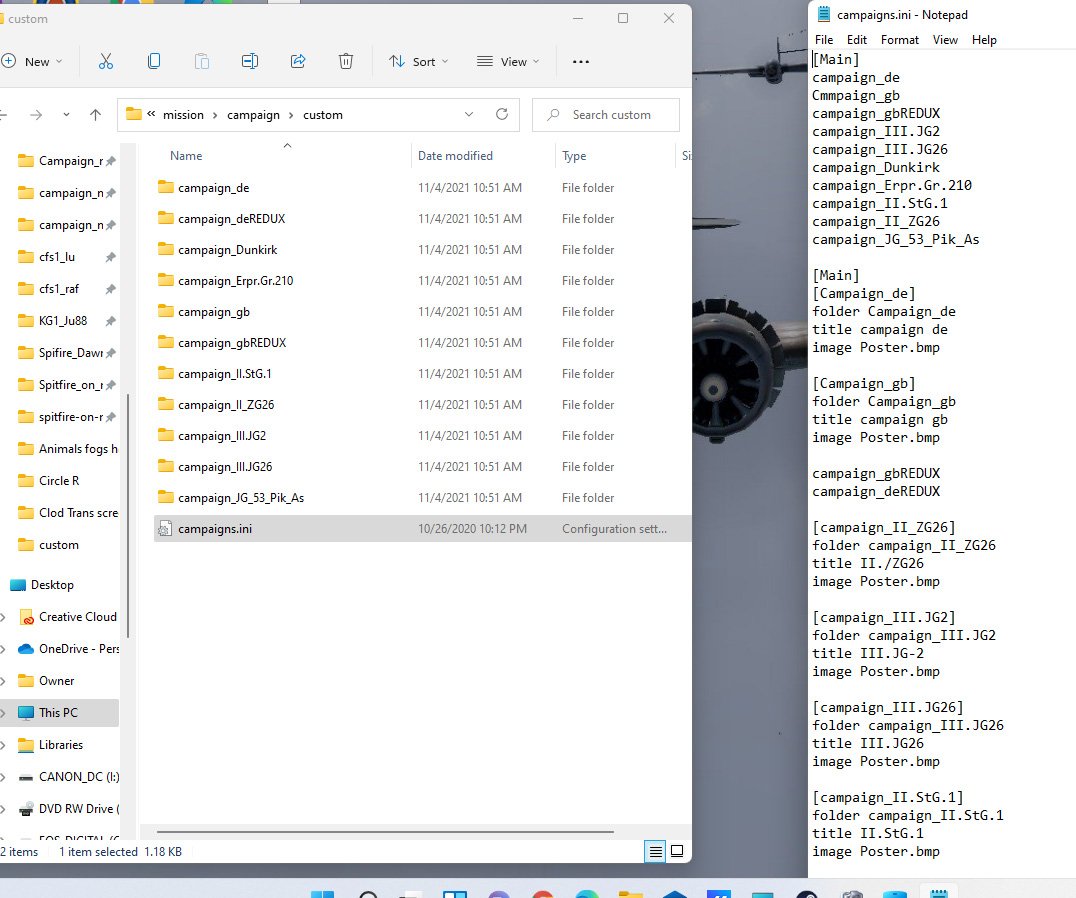
Task: Click the Forward navigation arrow
Action: [36, 115]
